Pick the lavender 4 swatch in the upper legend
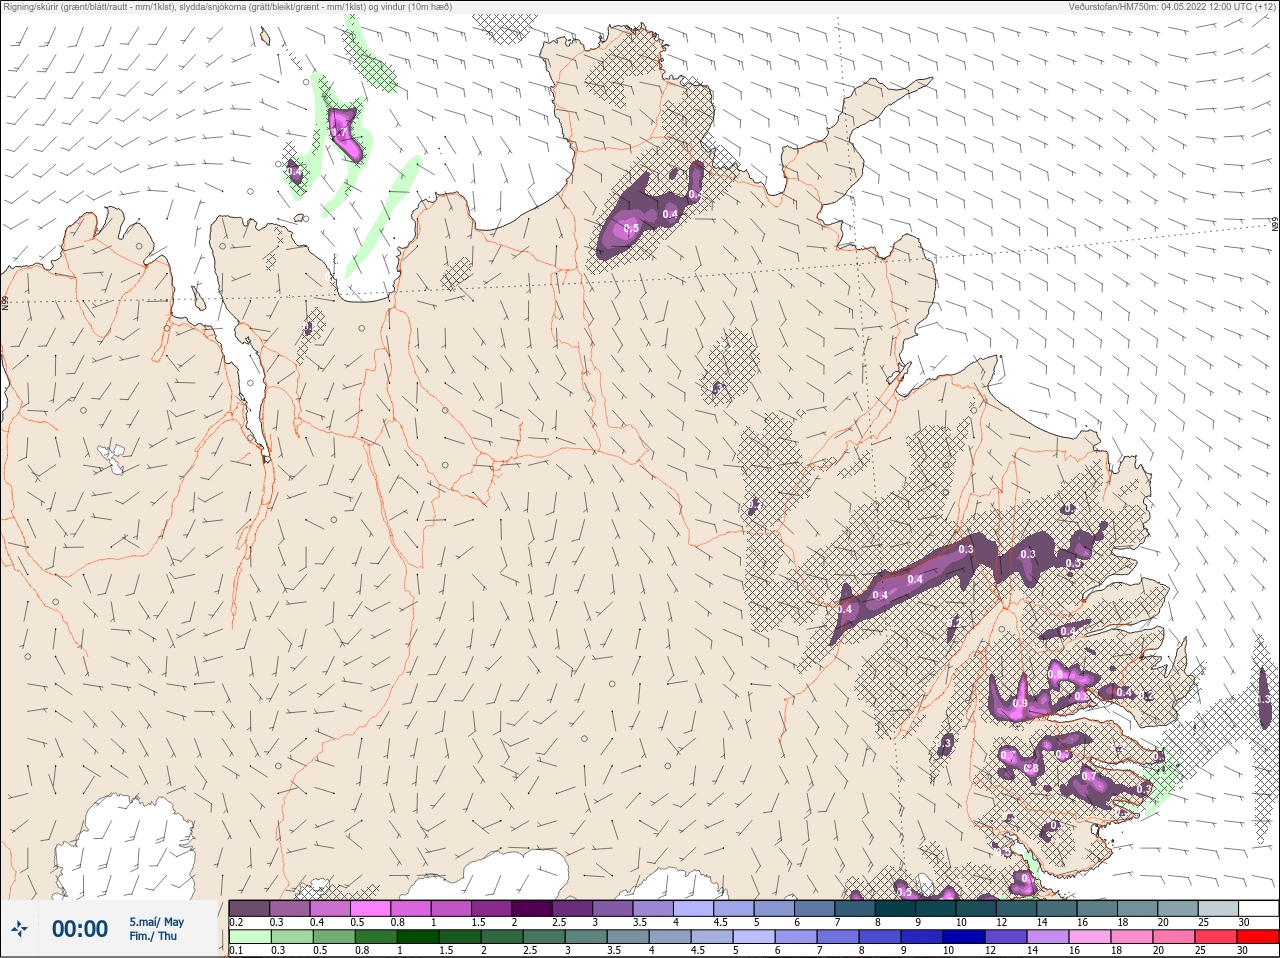The width and height of the screenshot is (1280, 958). [693, 908]
